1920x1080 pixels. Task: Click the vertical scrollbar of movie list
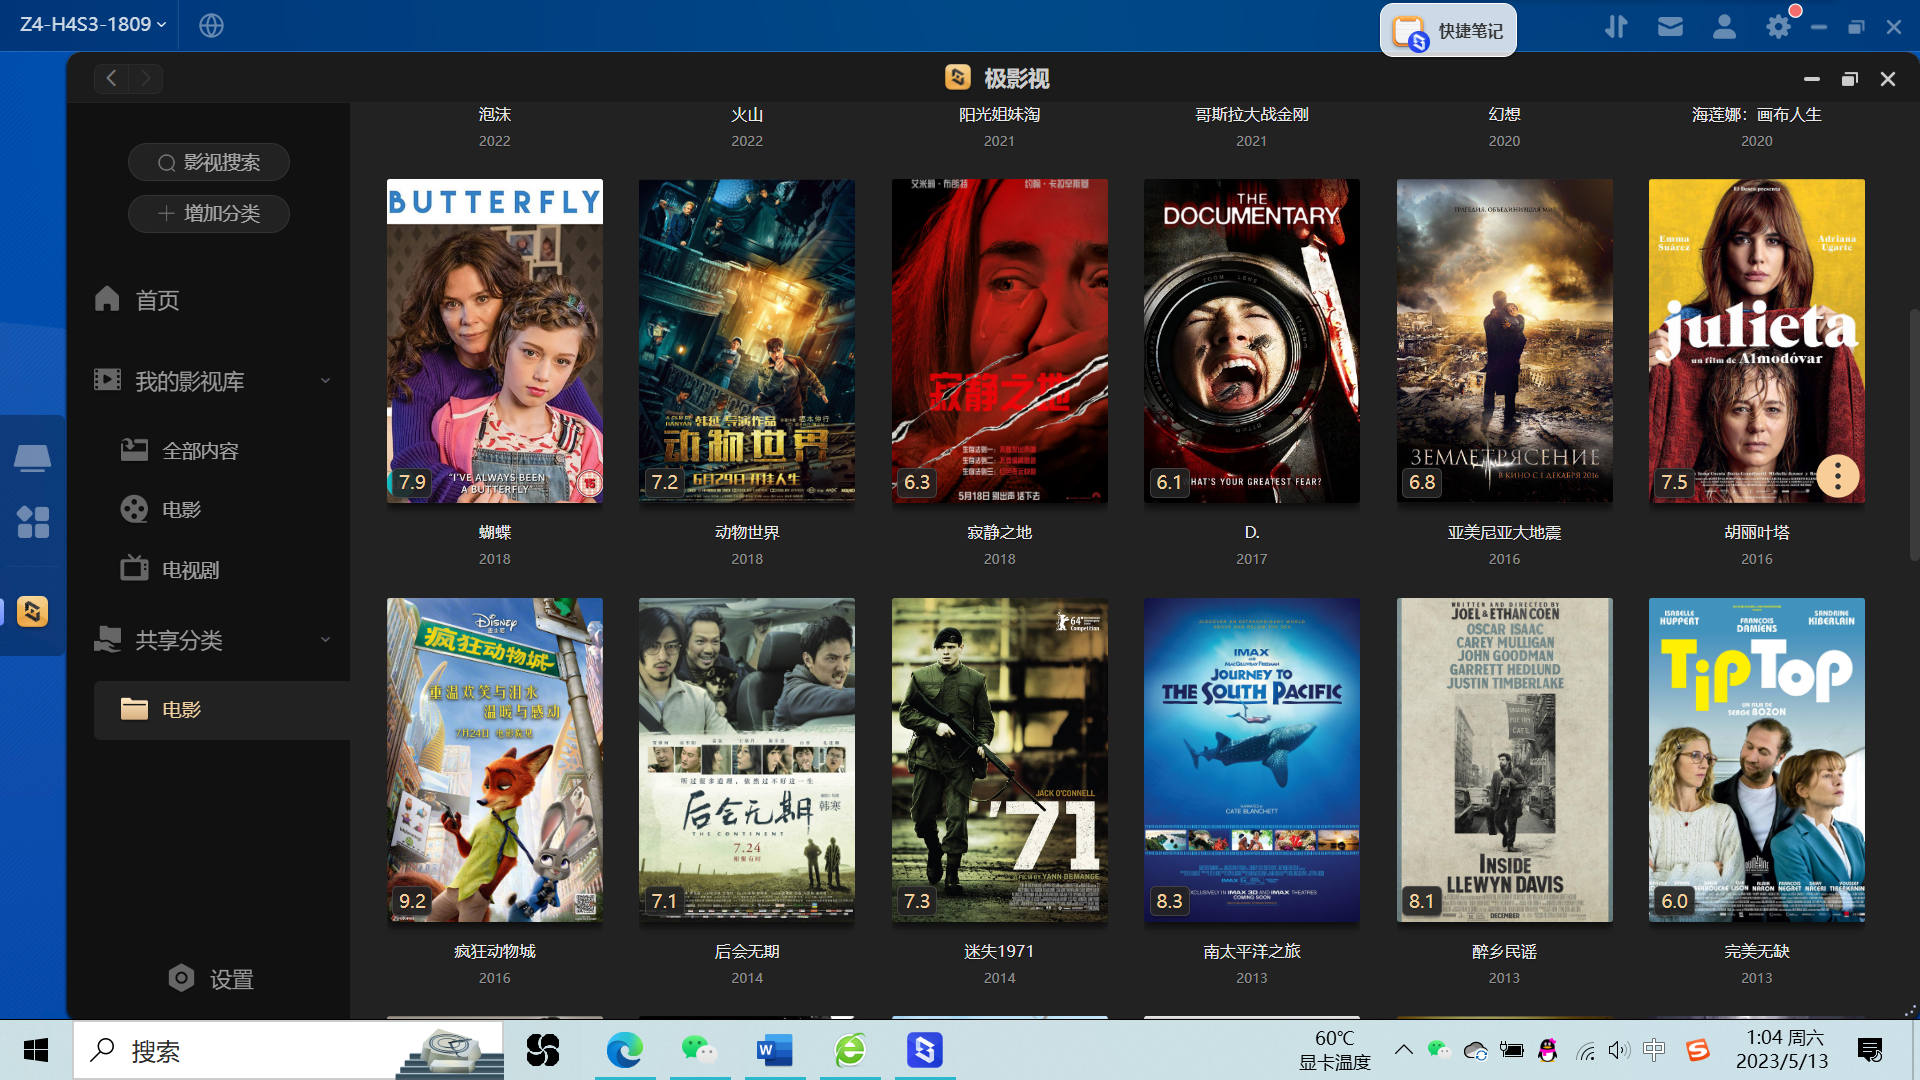click(x=1914, y=435)
